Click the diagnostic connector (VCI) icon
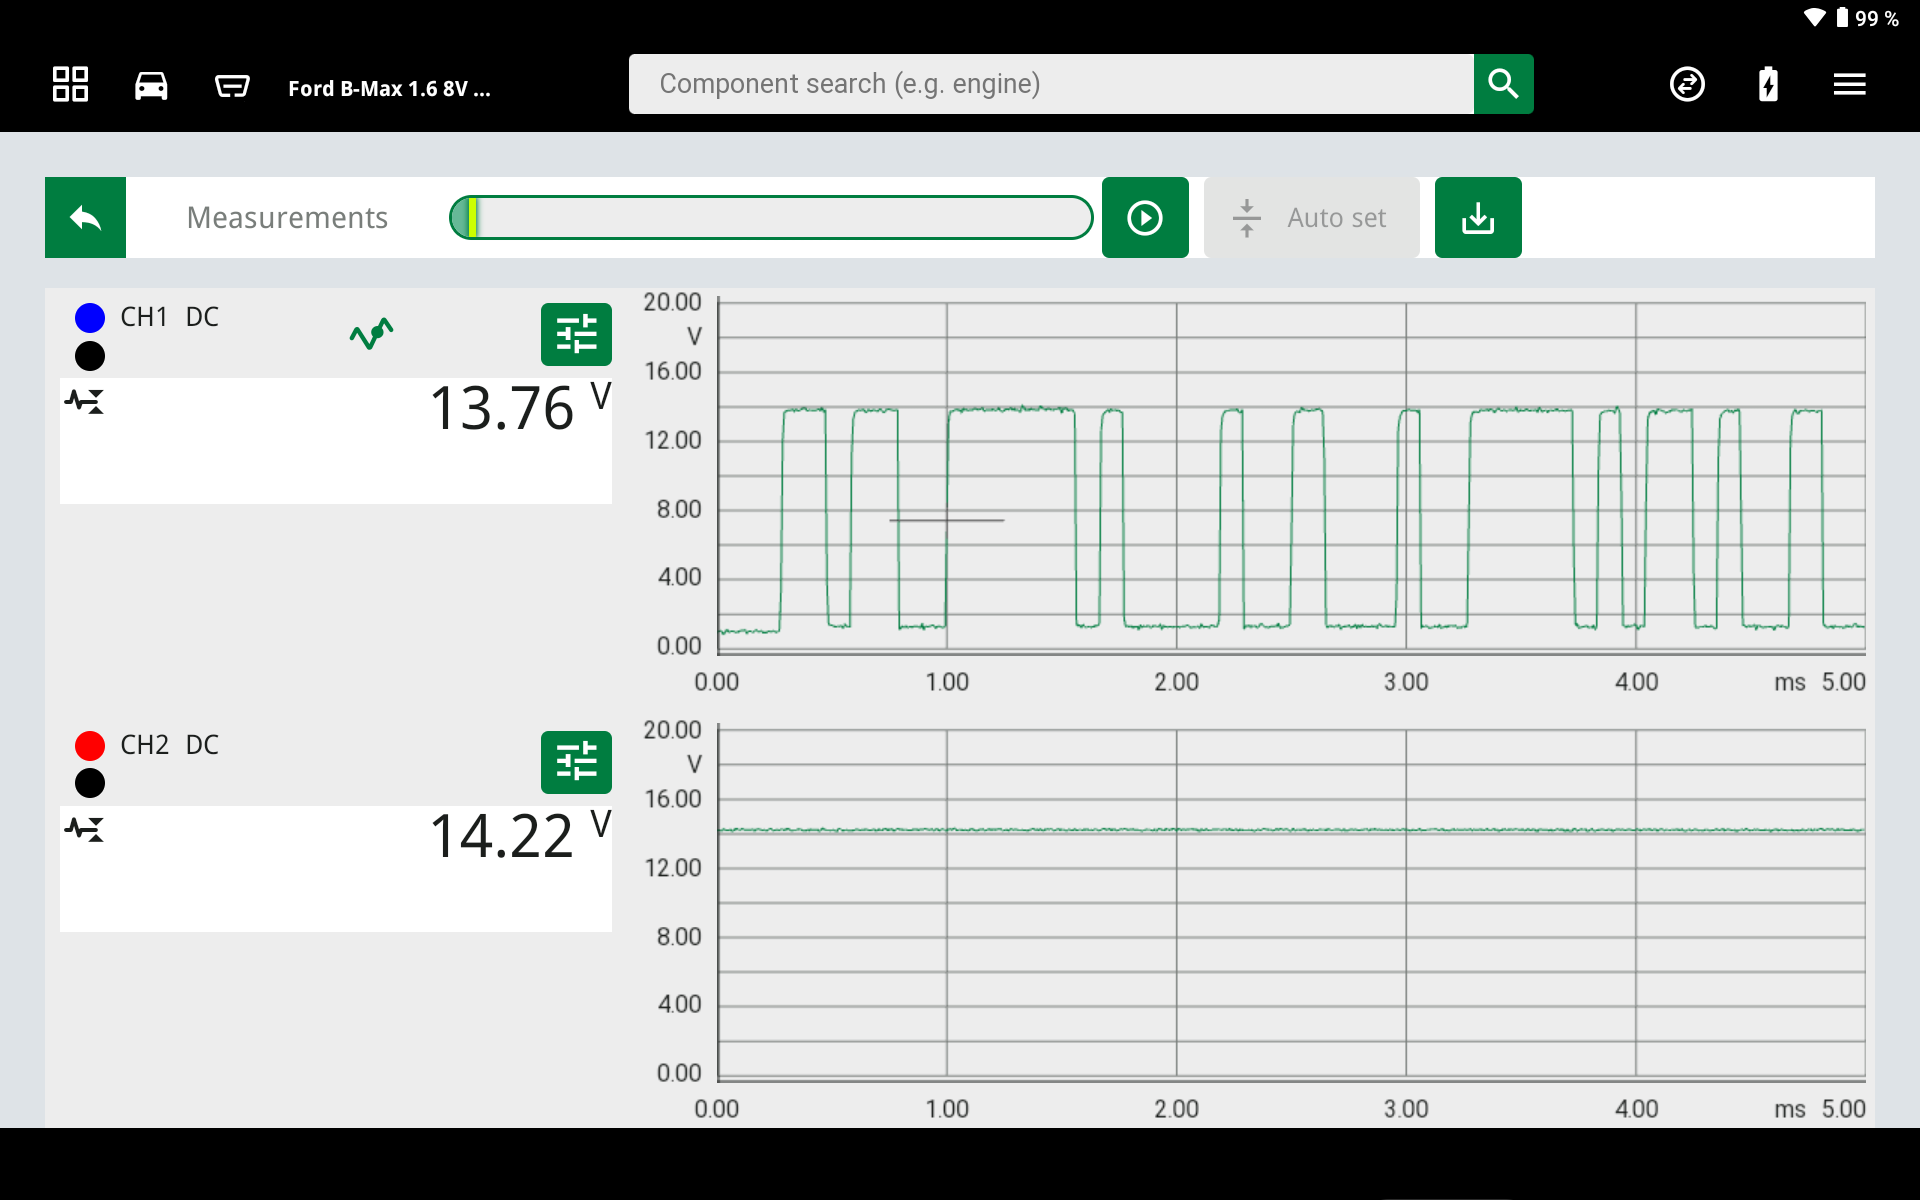Image resolution: width=1920 pixels, height=1200 pixels. [232, 85]
